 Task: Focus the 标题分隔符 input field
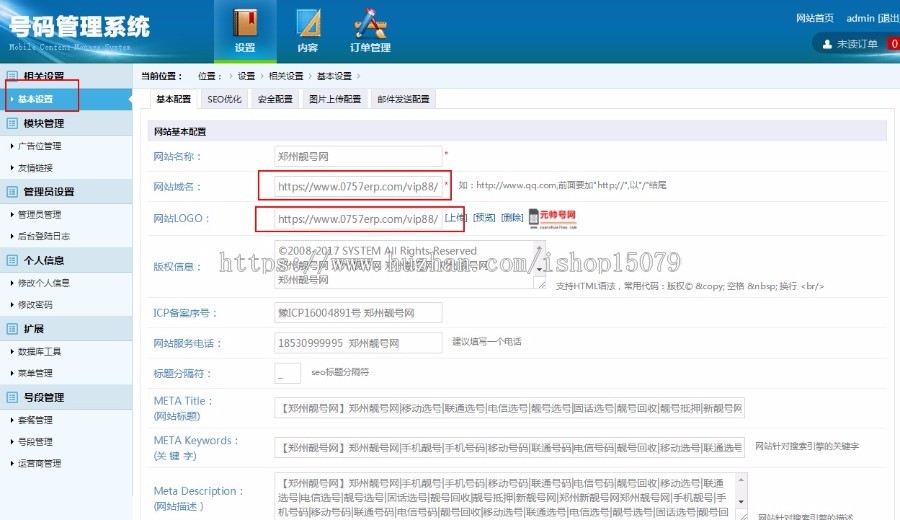pyautogui.click(x=288, y=373)
